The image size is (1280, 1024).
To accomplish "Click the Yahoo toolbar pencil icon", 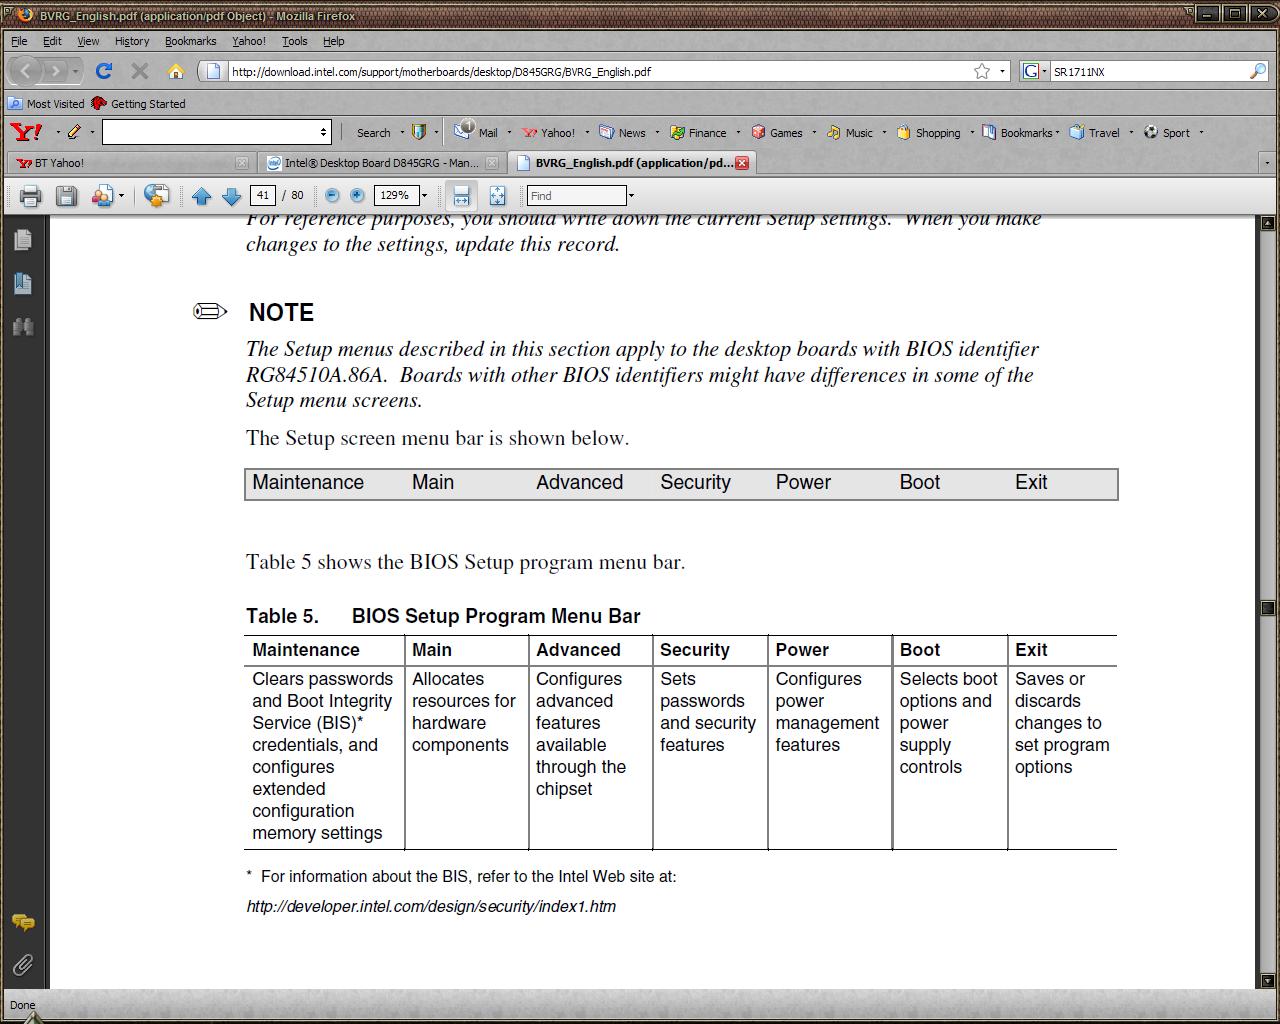I will click(x=74, y=132).
